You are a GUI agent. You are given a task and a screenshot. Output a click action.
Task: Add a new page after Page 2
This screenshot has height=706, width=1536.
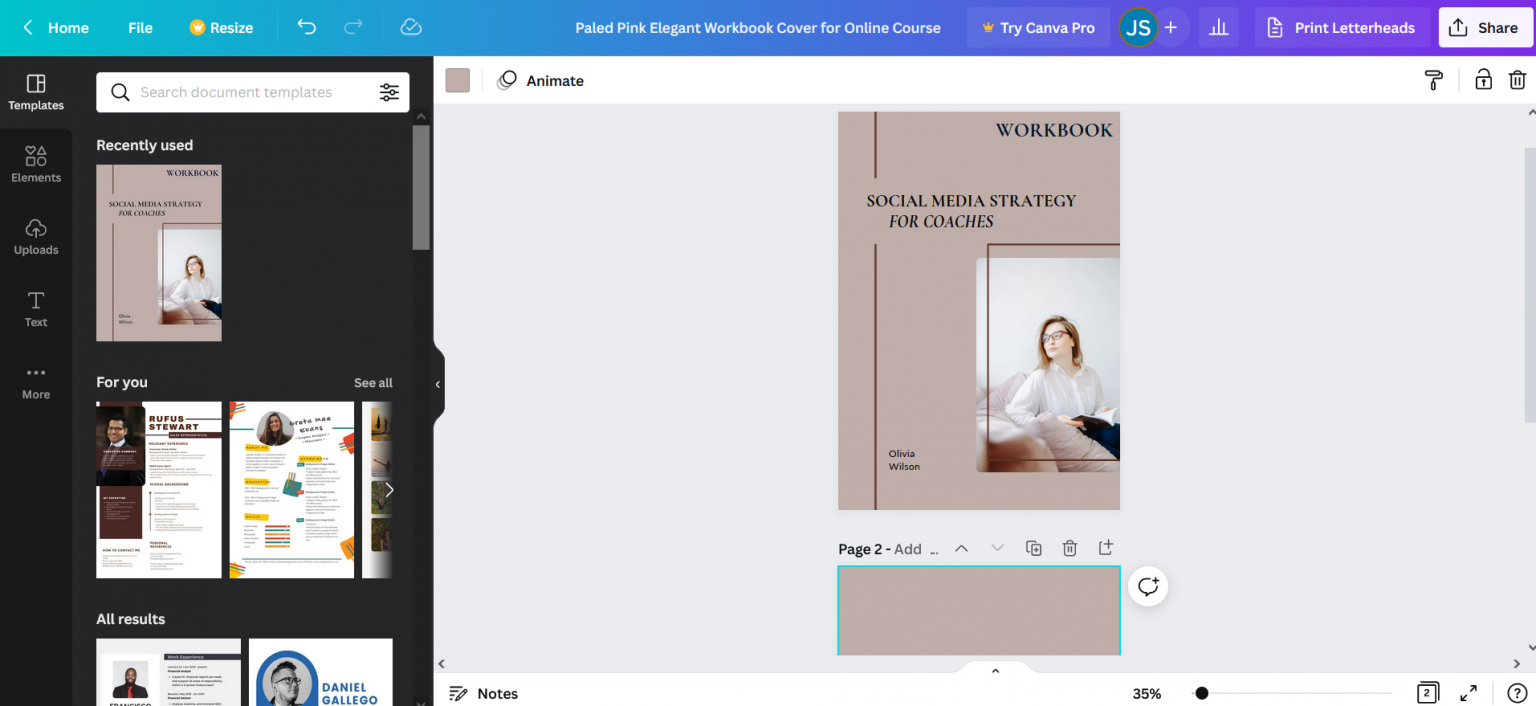pos(1105,548)
